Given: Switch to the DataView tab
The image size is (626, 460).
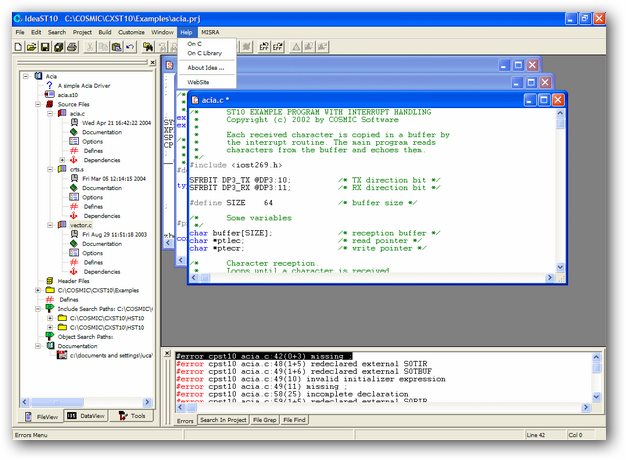Looking at the screenshot, I should 86,416.
